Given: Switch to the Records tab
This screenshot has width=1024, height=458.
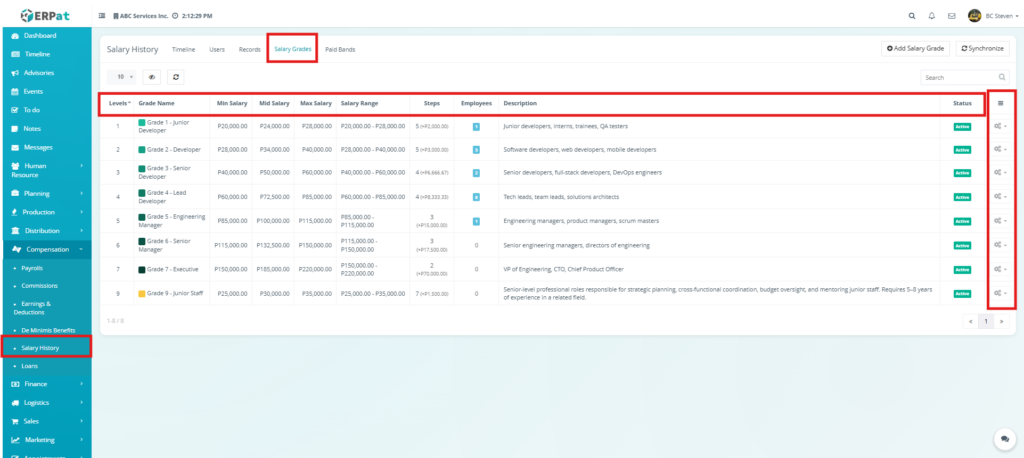Looking at the screenshot, I should pyautogui.click(x=250, y=49).
